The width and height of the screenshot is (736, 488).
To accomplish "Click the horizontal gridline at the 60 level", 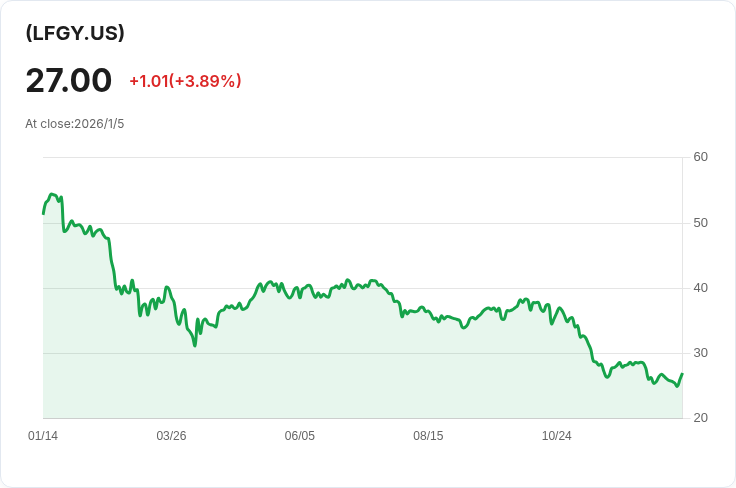I will click(360, 157).
